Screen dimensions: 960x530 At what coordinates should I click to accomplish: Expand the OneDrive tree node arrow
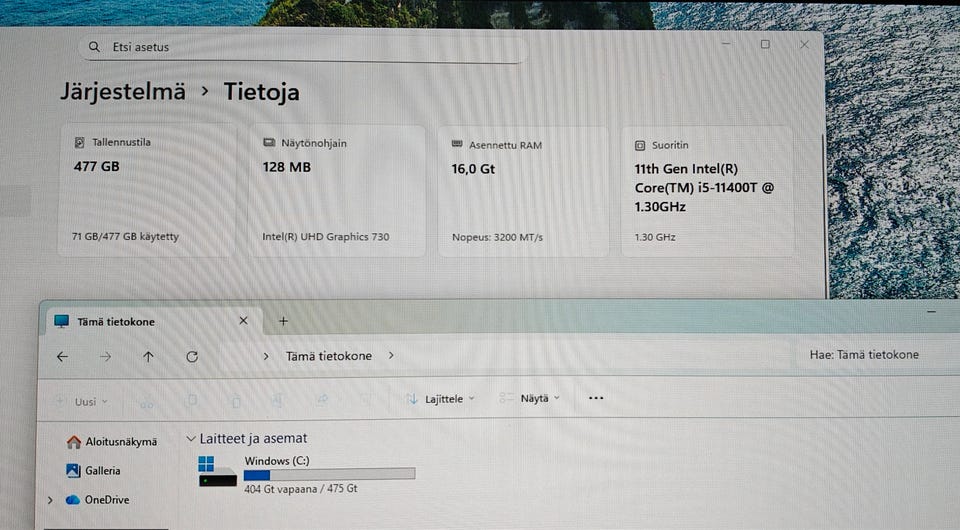point(50,500)
